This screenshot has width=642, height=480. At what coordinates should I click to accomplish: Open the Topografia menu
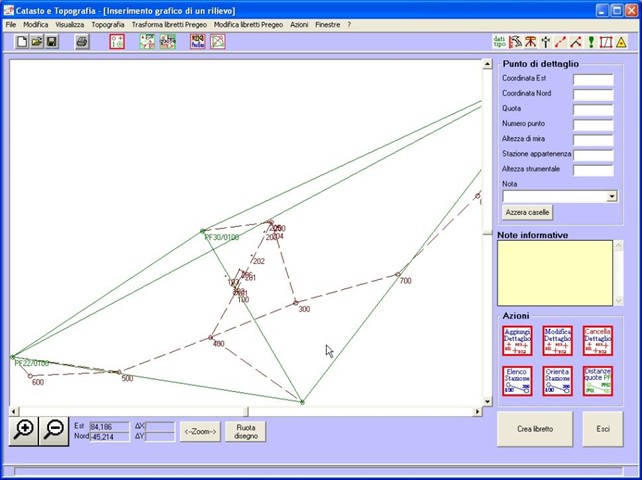(x=108, y=23)
